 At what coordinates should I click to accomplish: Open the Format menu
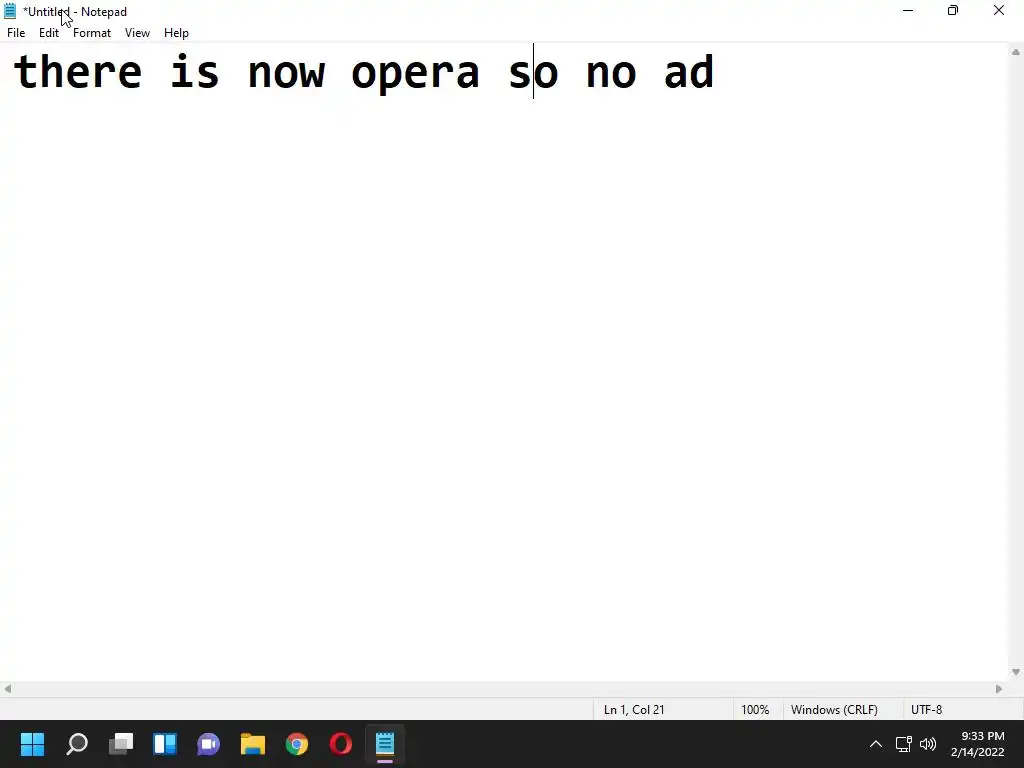click(92, 33)
